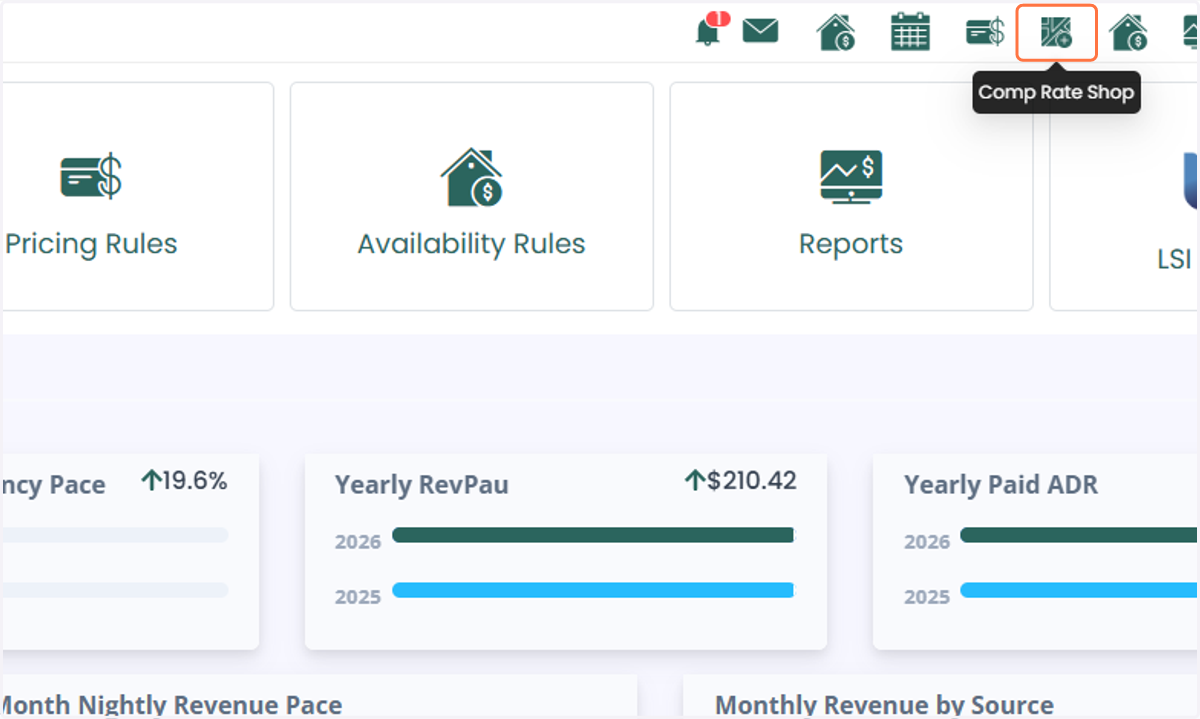Open the Availability Rules card
This screenshot has width=1200, height=719.
coord(471,196)
